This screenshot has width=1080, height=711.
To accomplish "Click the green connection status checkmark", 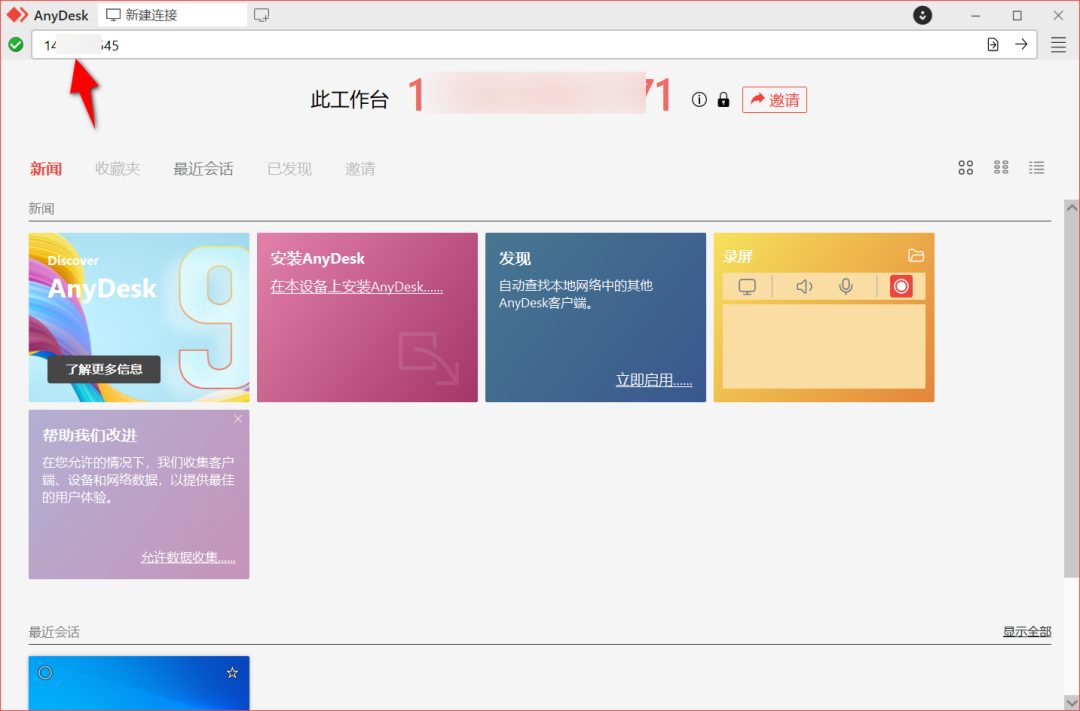I will coord(16,44).
